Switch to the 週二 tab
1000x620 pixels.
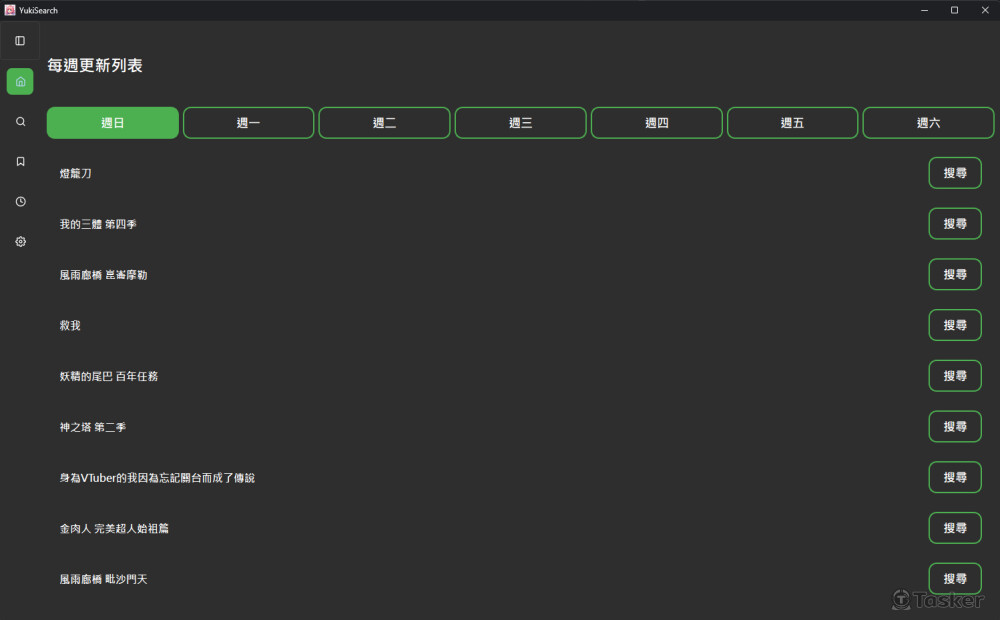[384, 123]
